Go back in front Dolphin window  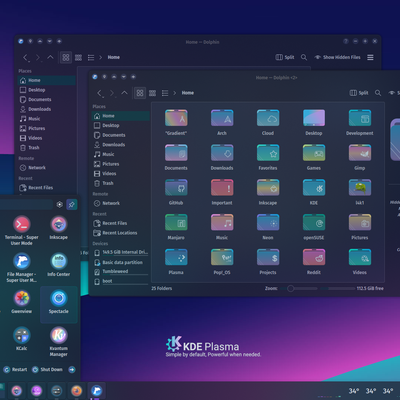pyautogui.click(x=99, y=93)
